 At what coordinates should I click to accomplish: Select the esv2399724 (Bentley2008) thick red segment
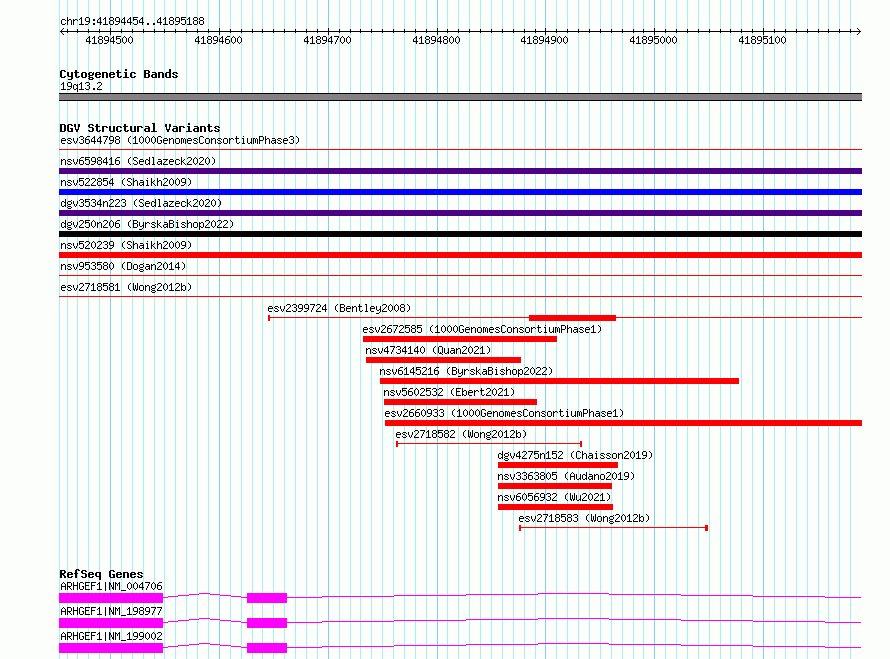(x=572, y=318)
